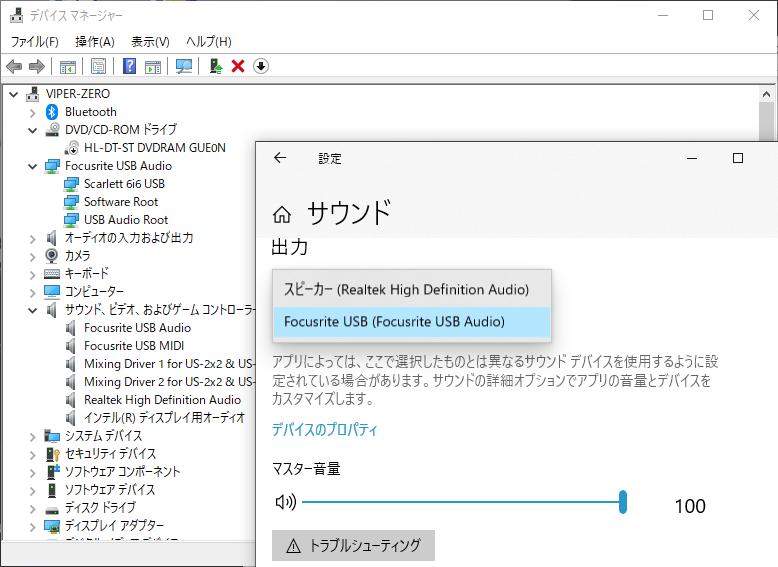The height and width of the screenshot is (567, 778).
Task: Open the ファイル(F) menu
Action: point(35,42)
